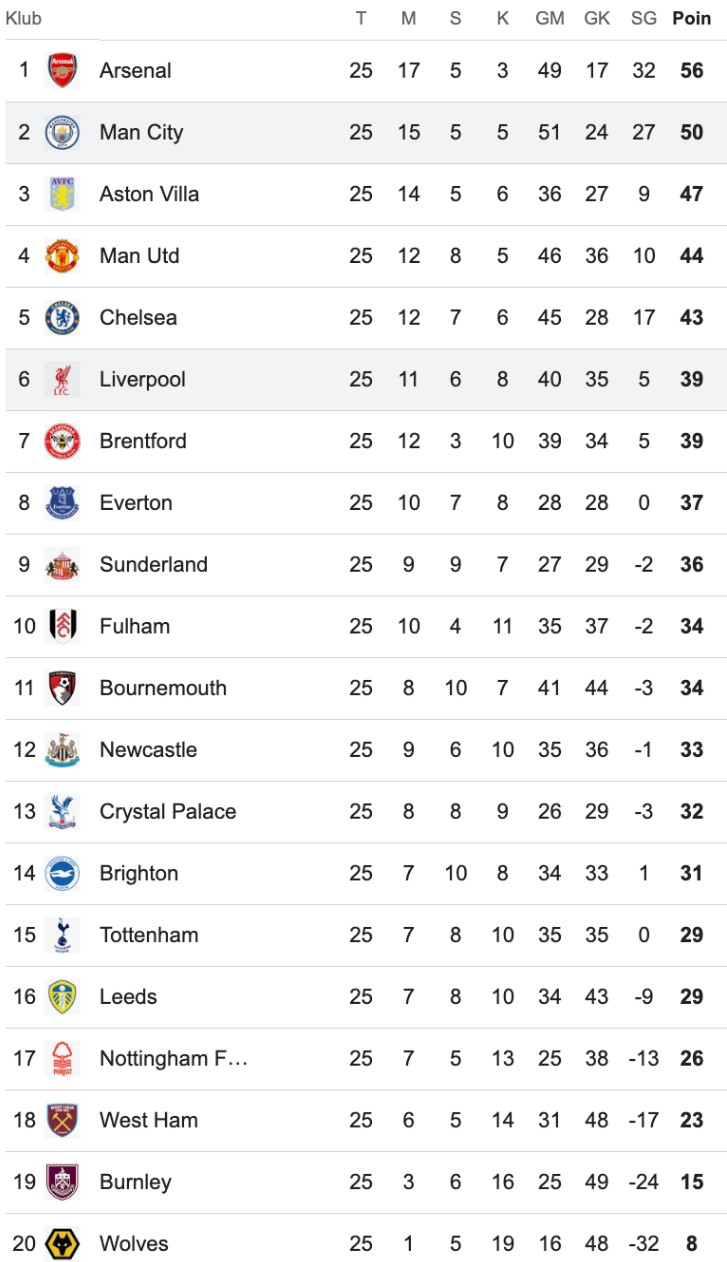Click the Liverpool club crest

coord(62,380)
